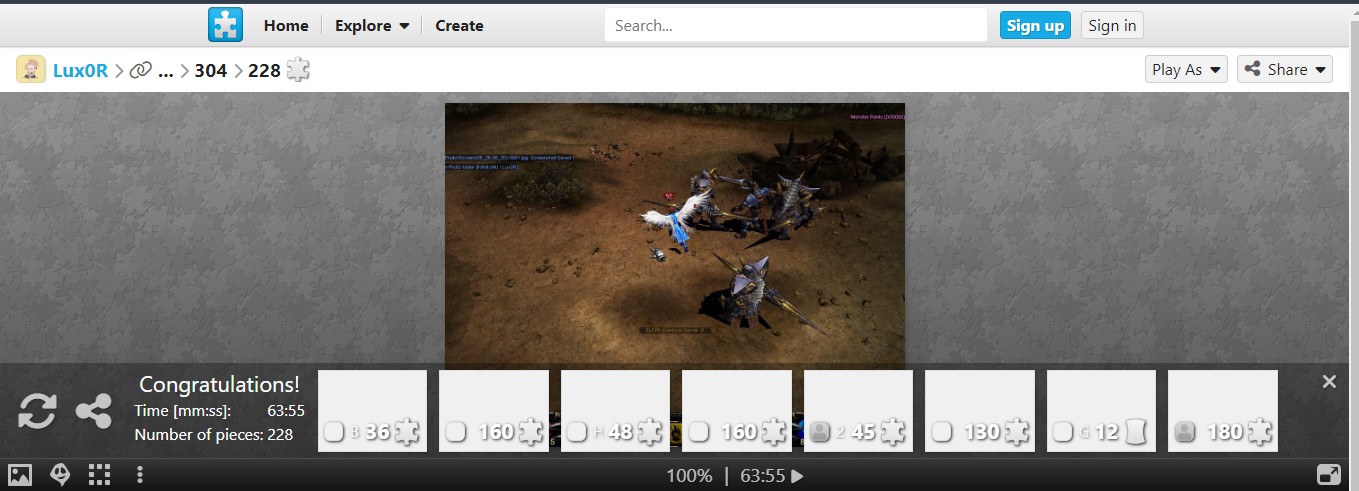Restart the puzzle with the circular arrows icon

[x=37, y=411]
